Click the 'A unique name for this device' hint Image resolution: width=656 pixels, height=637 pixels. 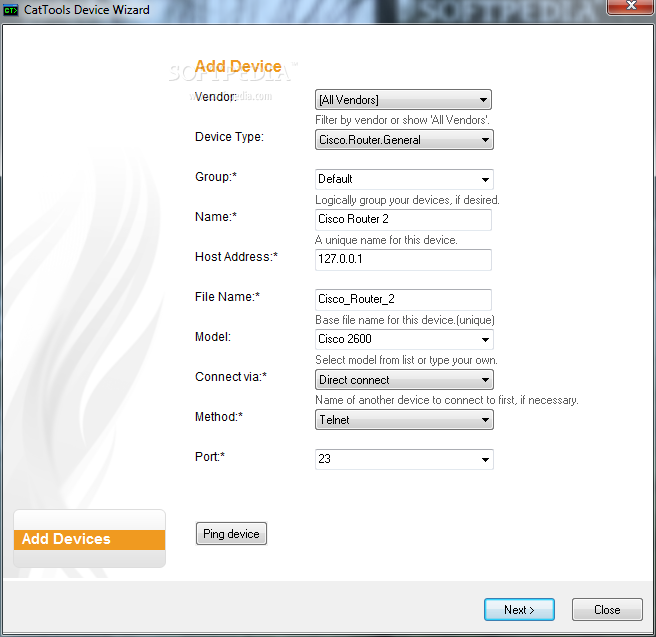[386, 240]
